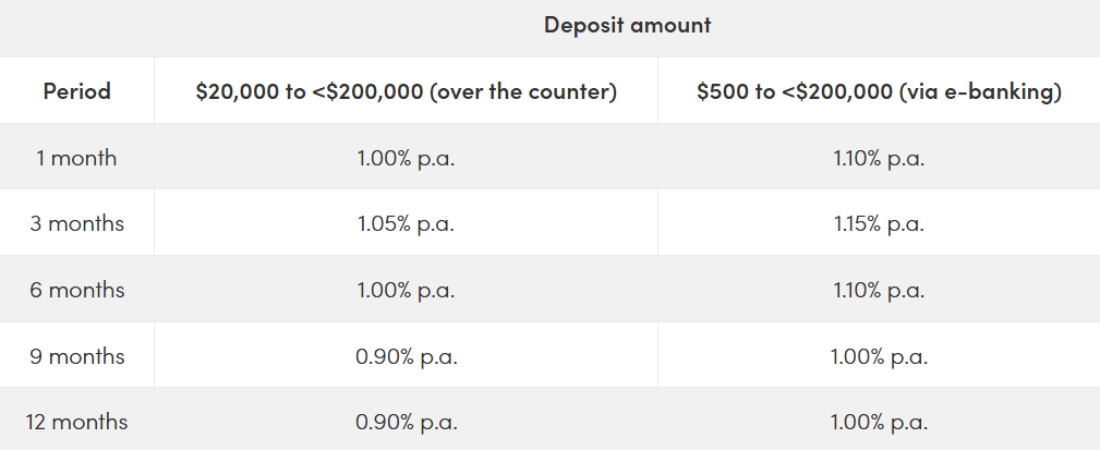
Task: Select the "9 months" period cell
Action: click(x=76, y=355)
